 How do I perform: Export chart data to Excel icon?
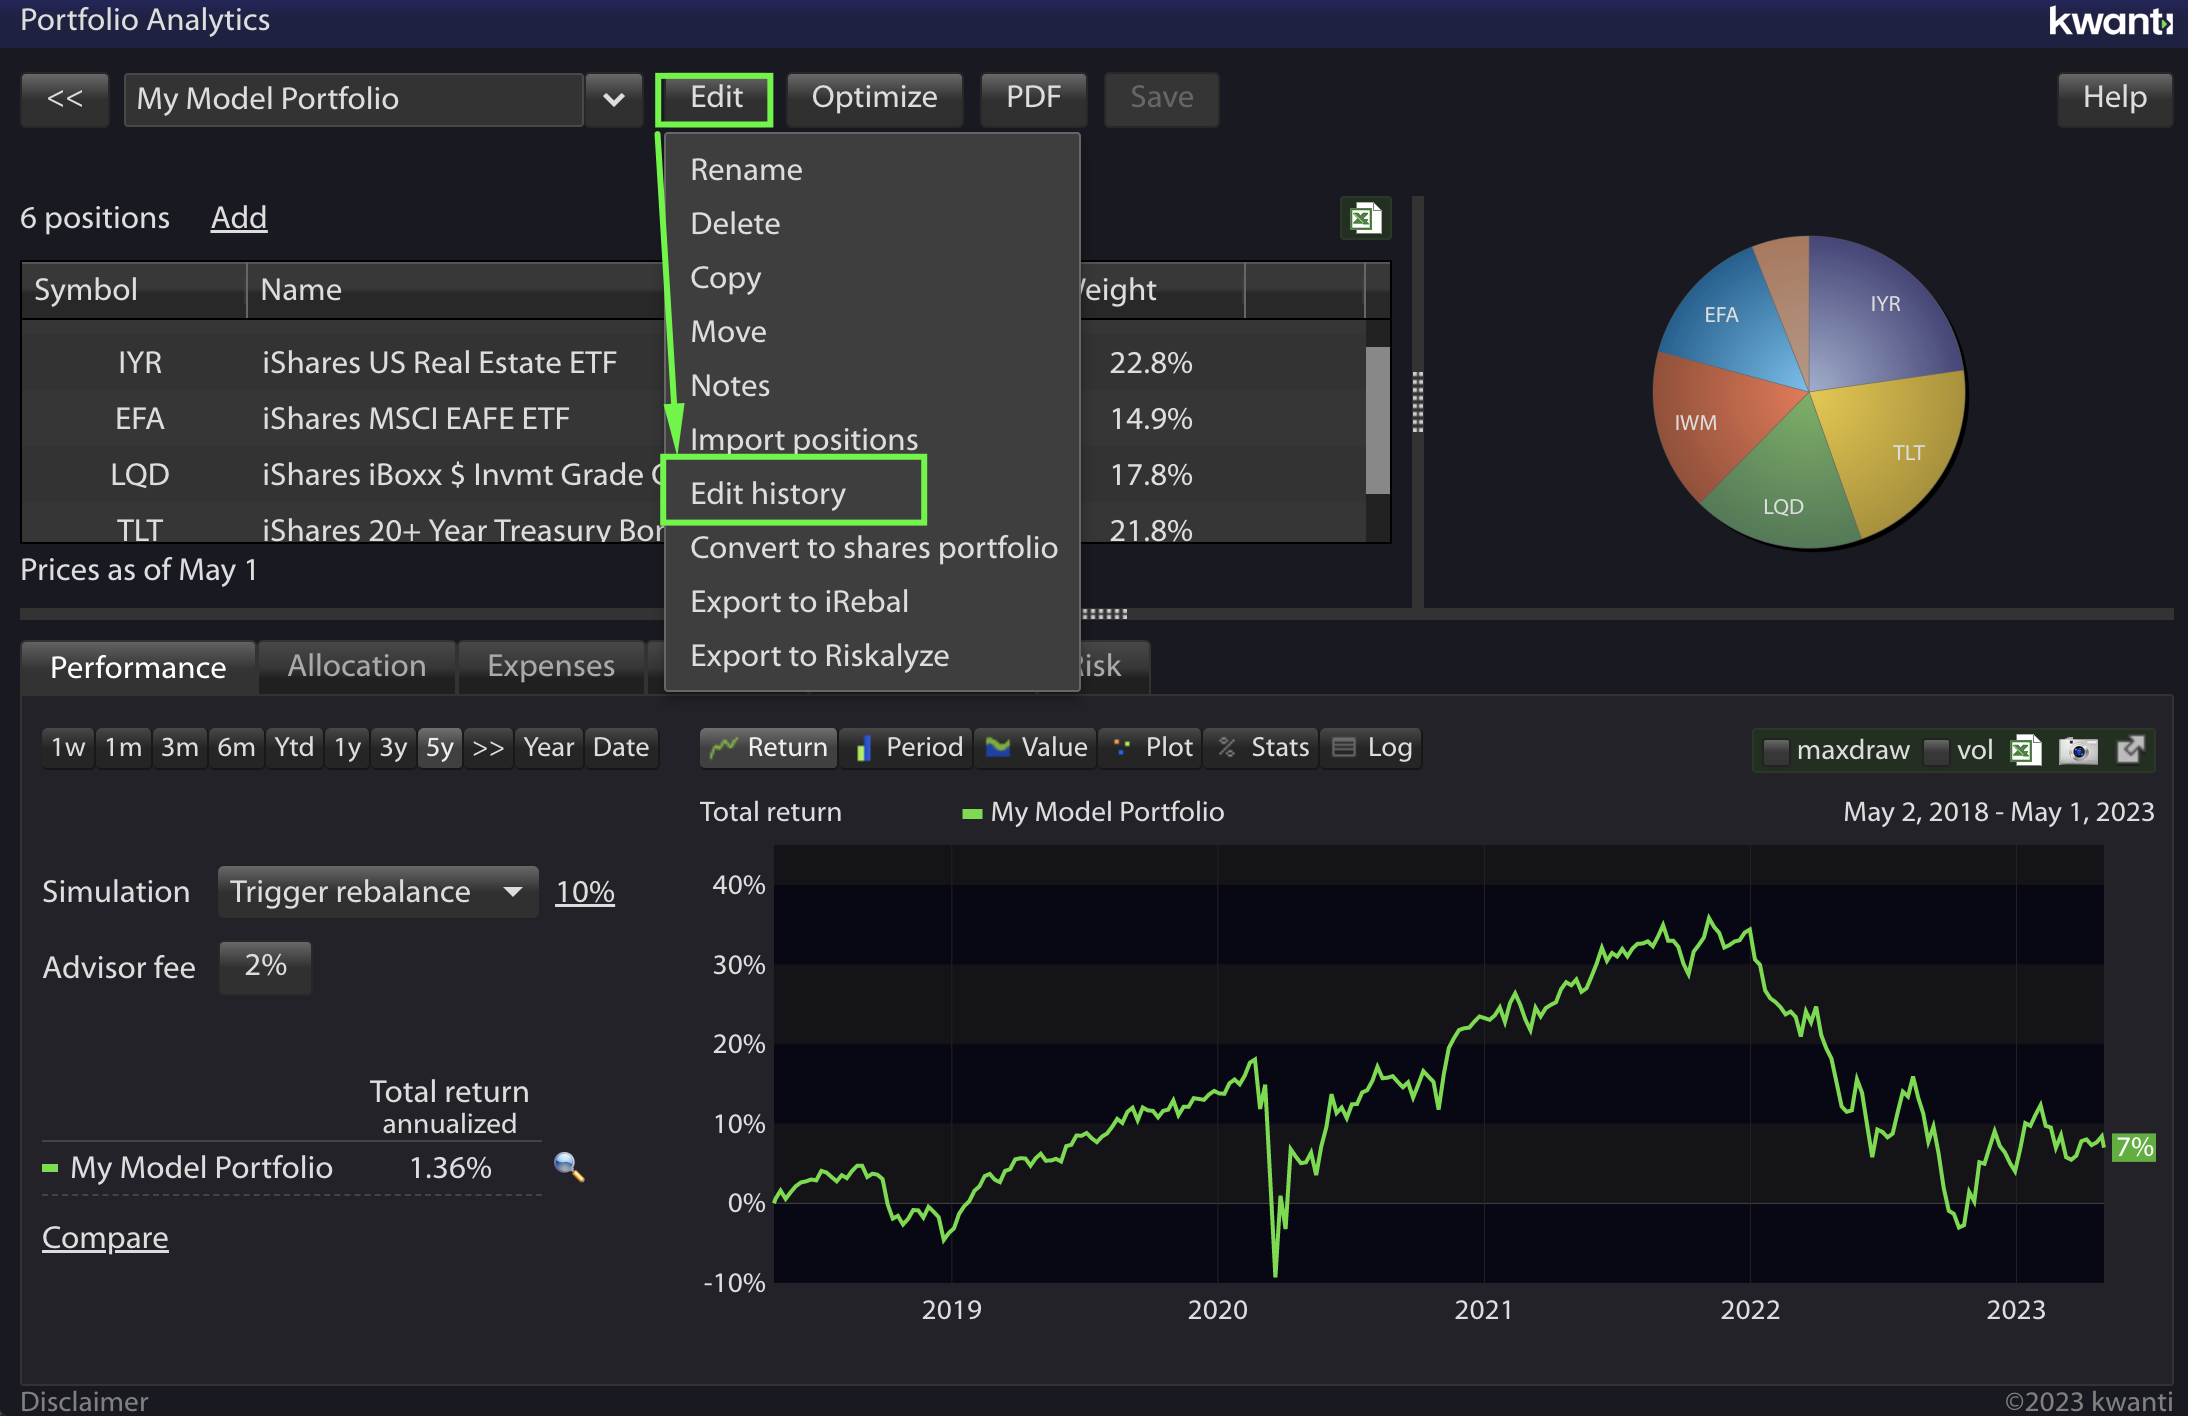pos(2026,749)
